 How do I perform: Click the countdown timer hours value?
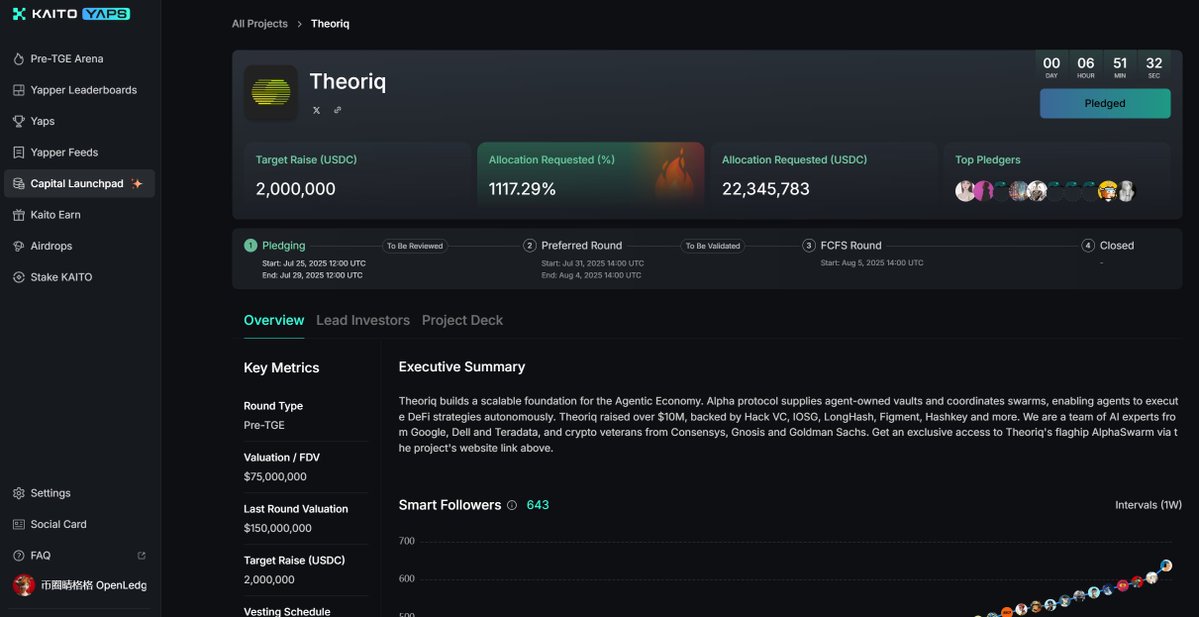tap(1086, 63)
